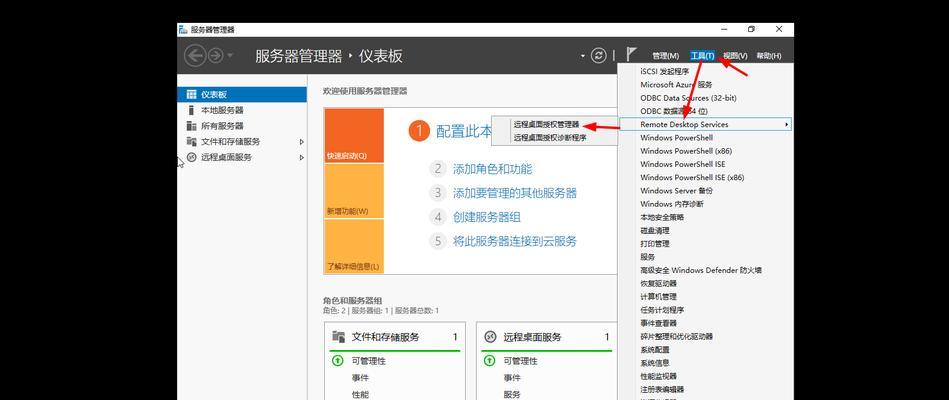The image size is (949, 400).
Task: Expand the 文件和存储服务 sidebar arrow
Action: click(301, 142)
